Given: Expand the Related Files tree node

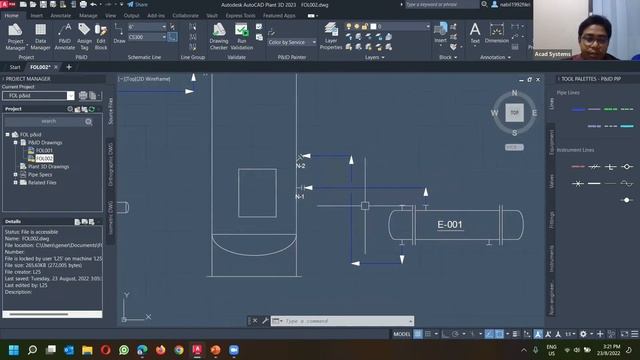Looking at the screenshot, I should [x=16, y=182].
